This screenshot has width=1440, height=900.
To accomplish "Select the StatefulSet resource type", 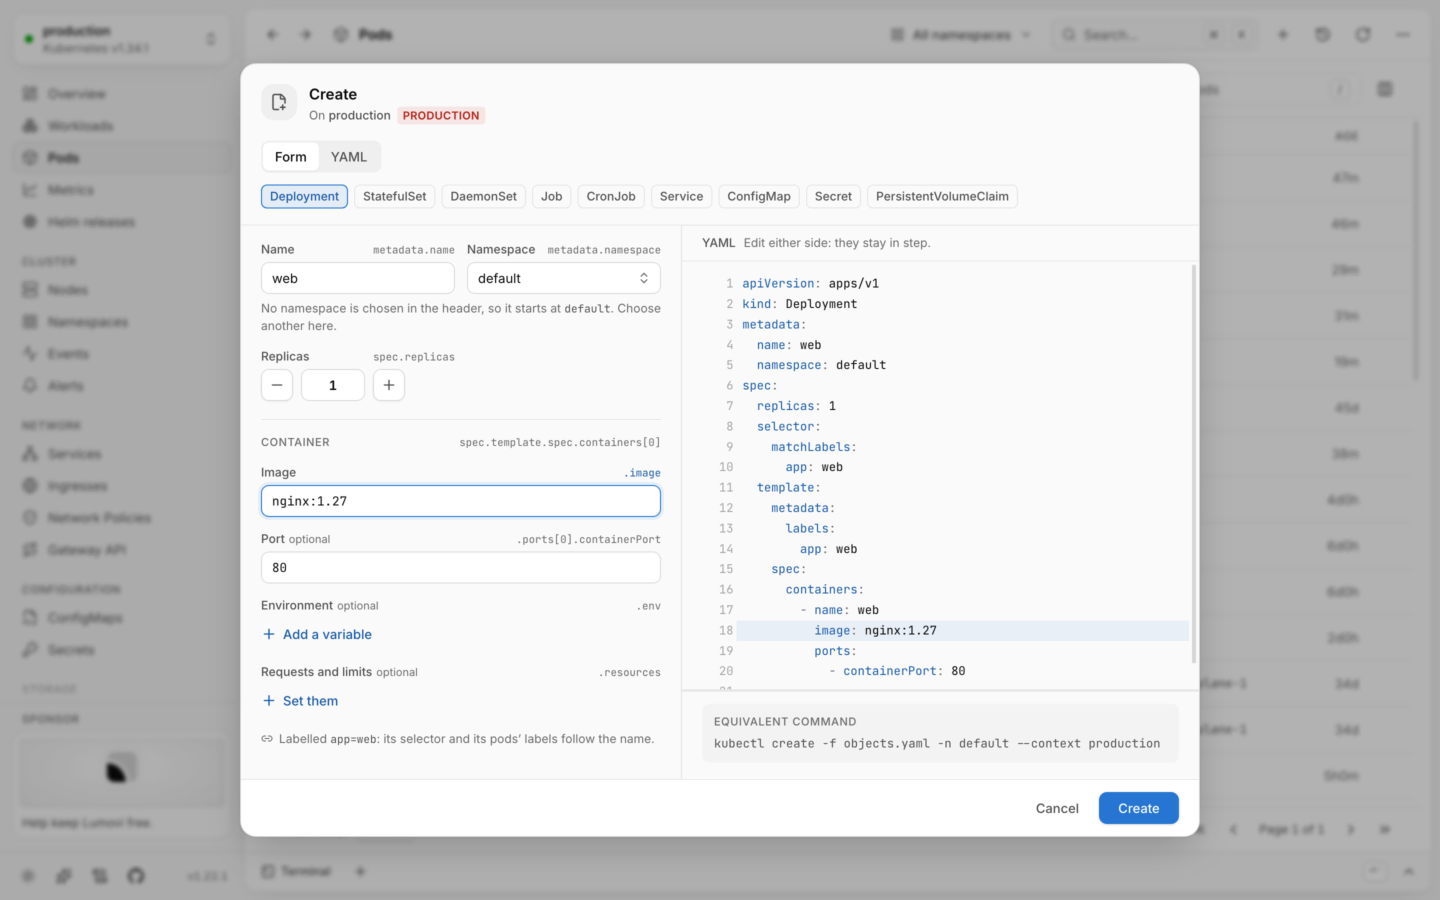I will pos(395,197).
